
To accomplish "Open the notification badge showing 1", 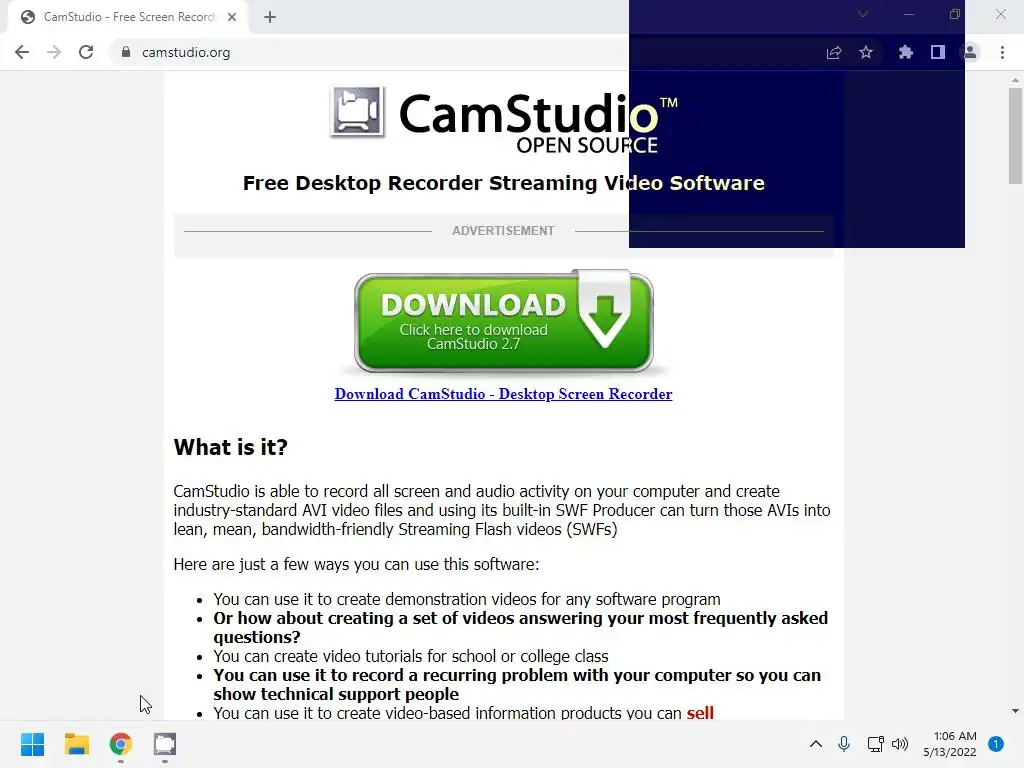I will click(996, 744).
